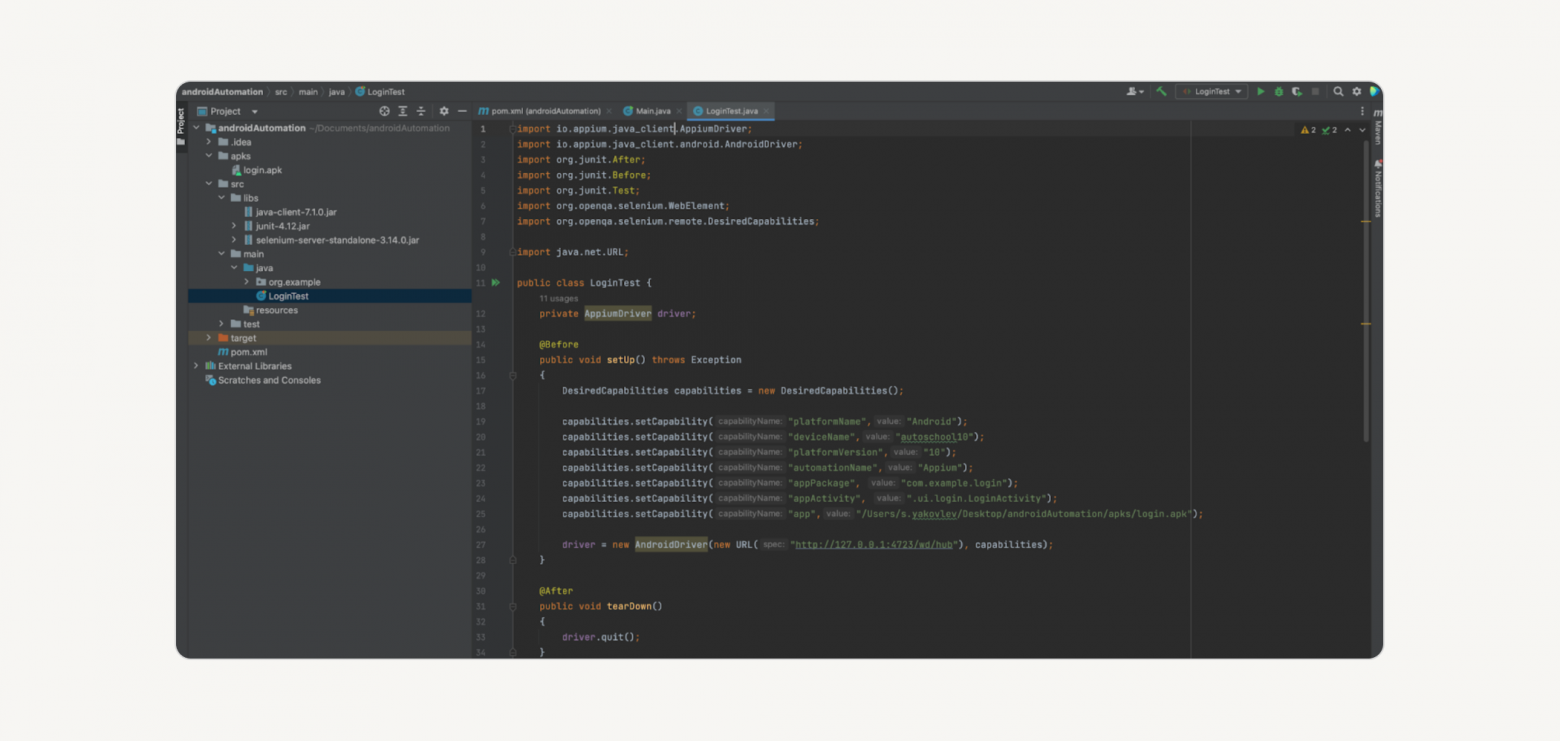Image resolution: width=1560 pixels, height=741 pixels.
Task: Expand selenium-server-standalone-3.14.0.jar node
Action: point(234,240)
